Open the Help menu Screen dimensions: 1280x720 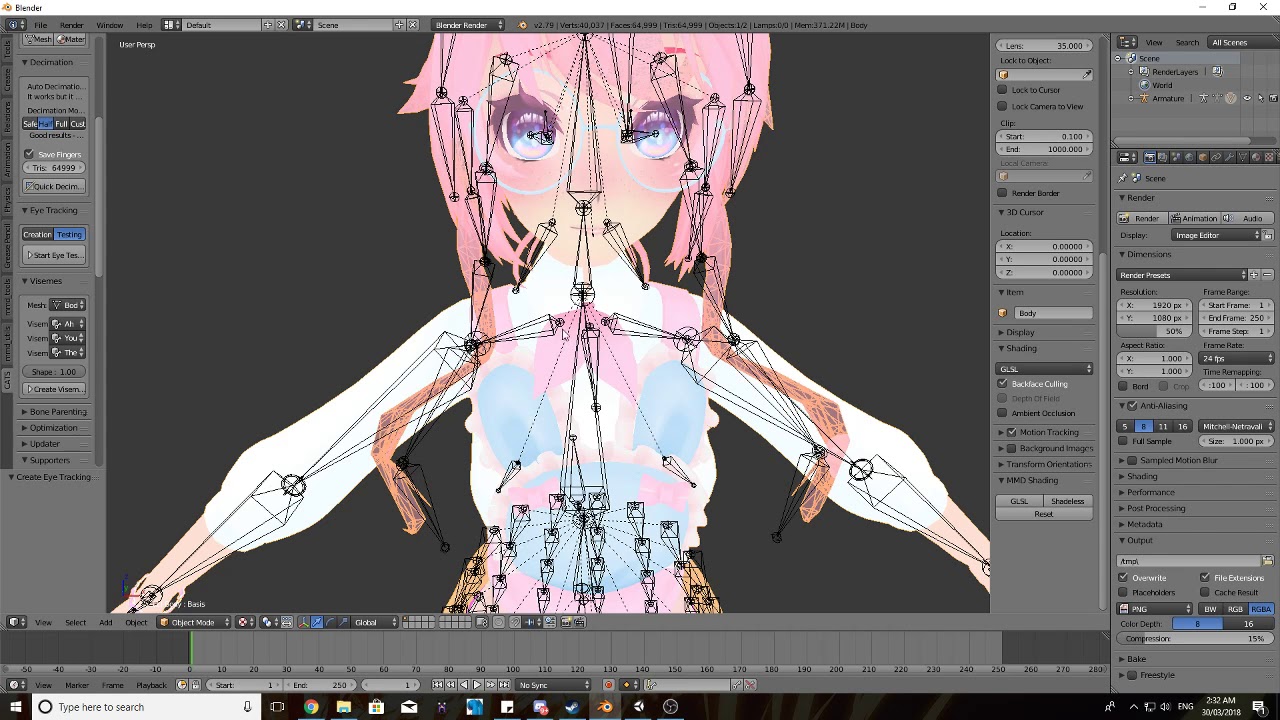click(x=144, y=24)
